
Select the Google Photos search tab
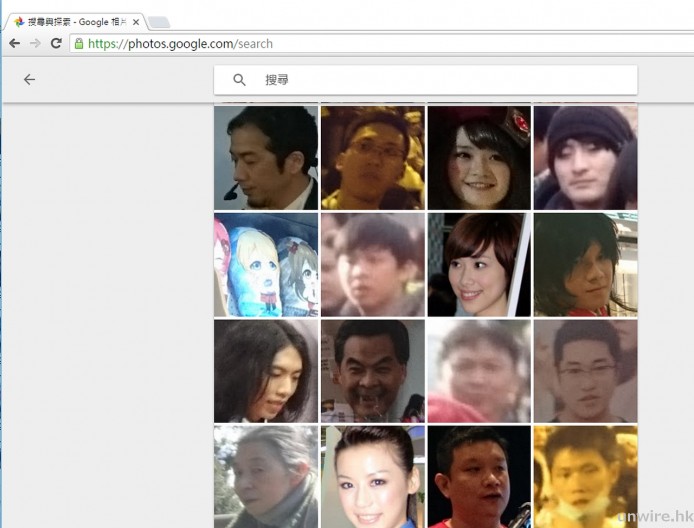pos(72,21)
